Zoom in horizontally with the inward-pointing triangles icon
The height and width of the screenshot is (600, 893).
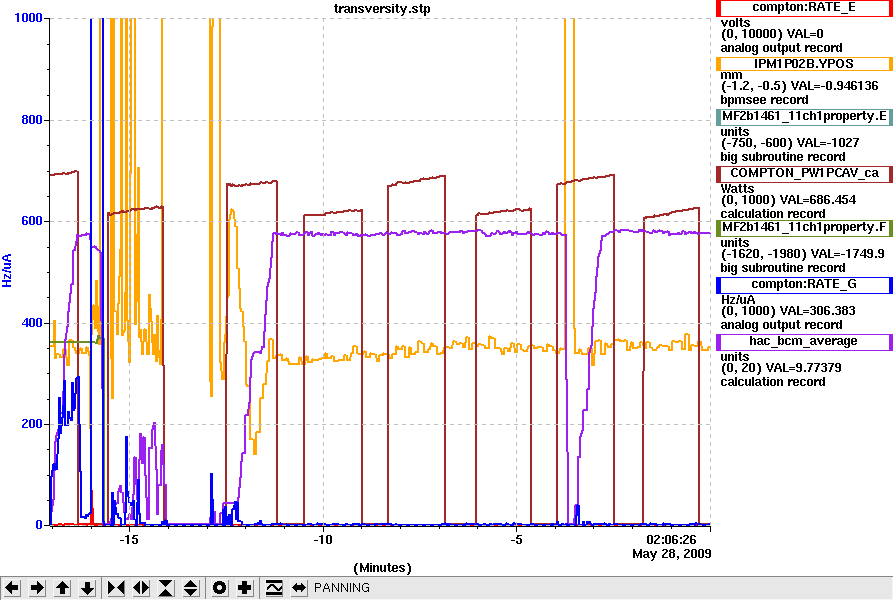coord(116,587)
